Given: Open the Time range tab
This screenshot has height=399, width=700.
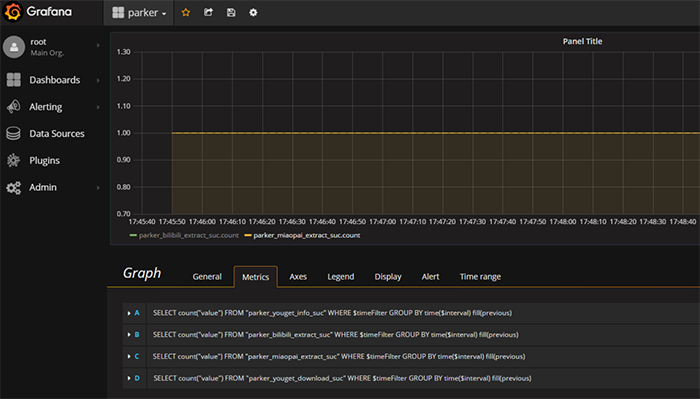Looking at the screenshot, I should pyautogui.click(x=480, y=277).
